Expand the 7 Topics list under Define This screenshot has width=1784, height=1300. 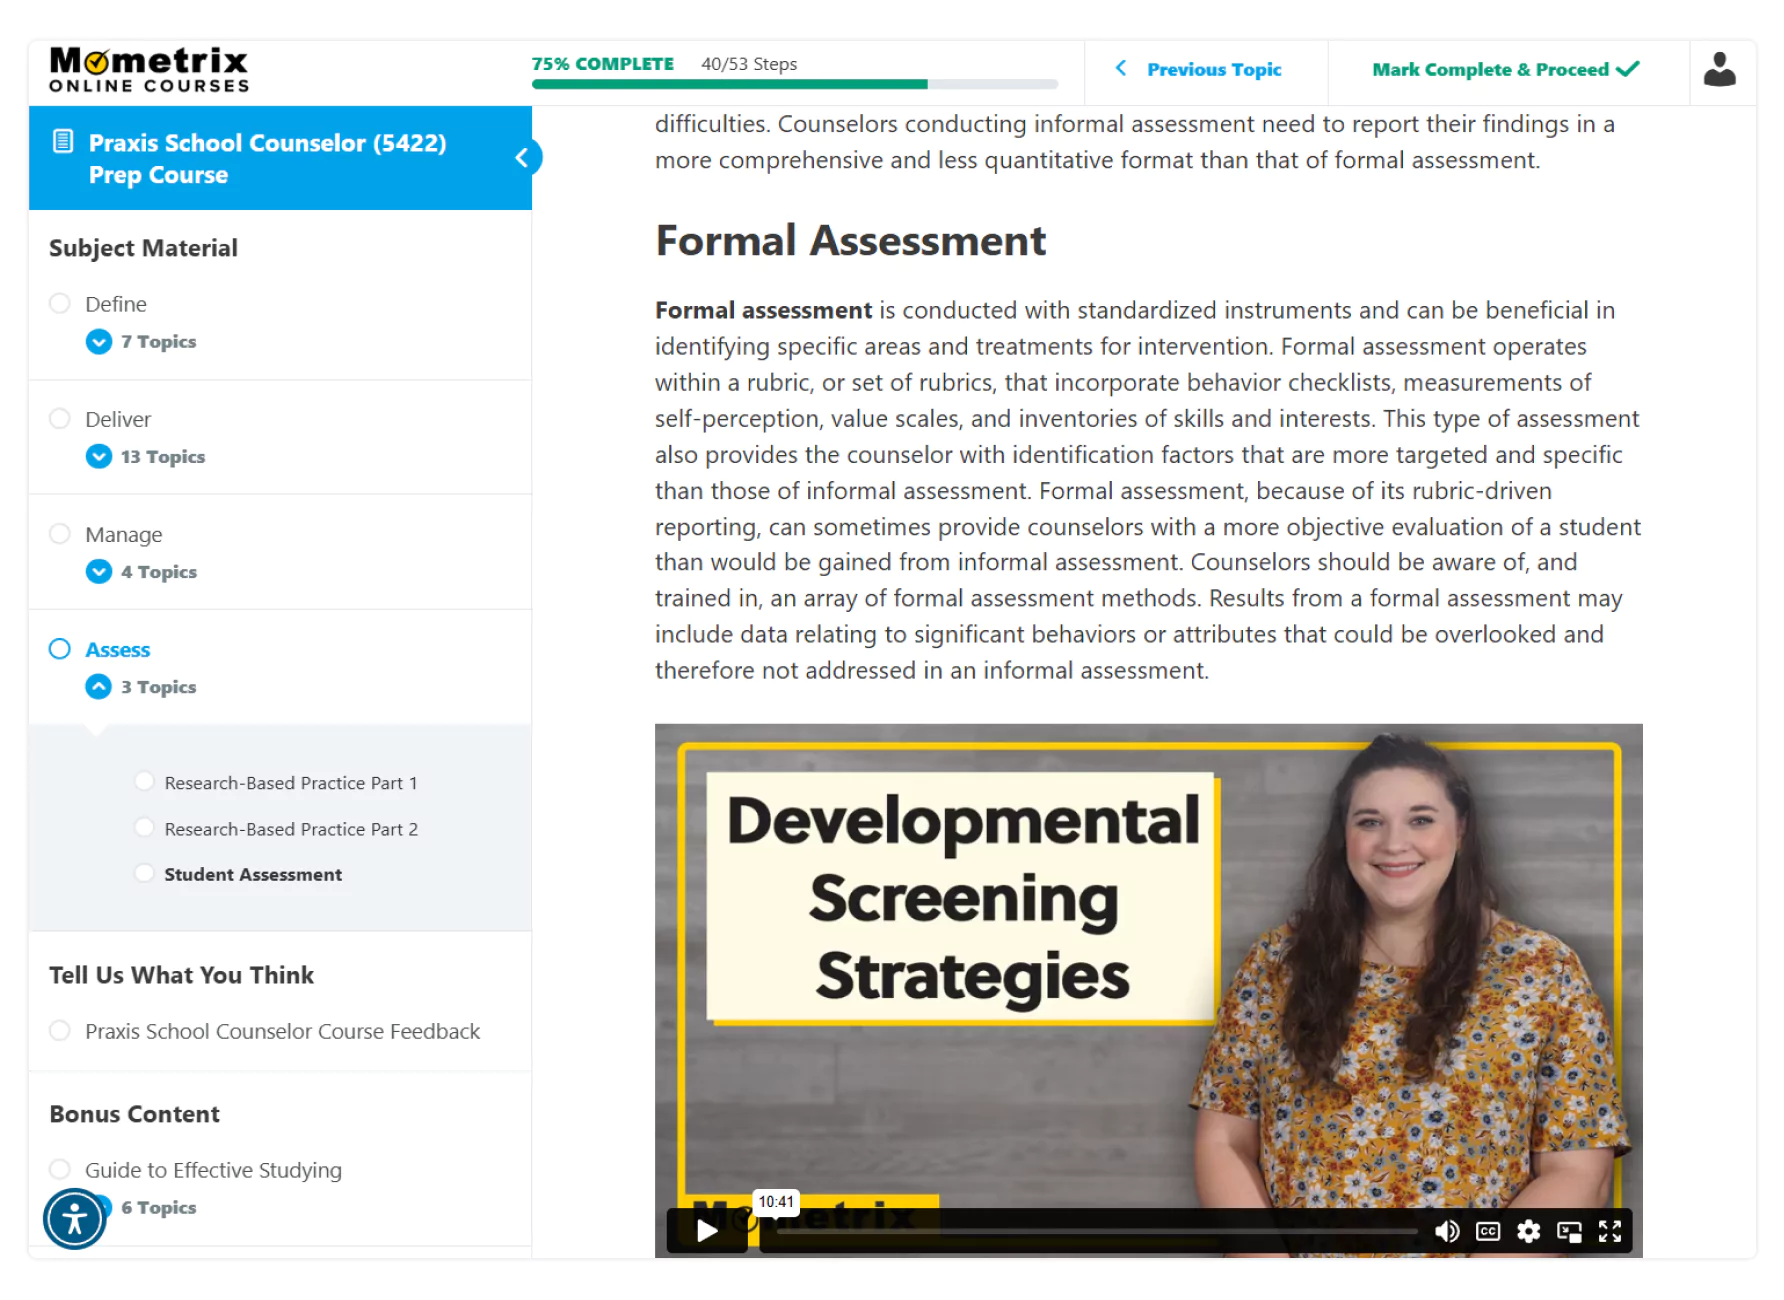(99, 342)
